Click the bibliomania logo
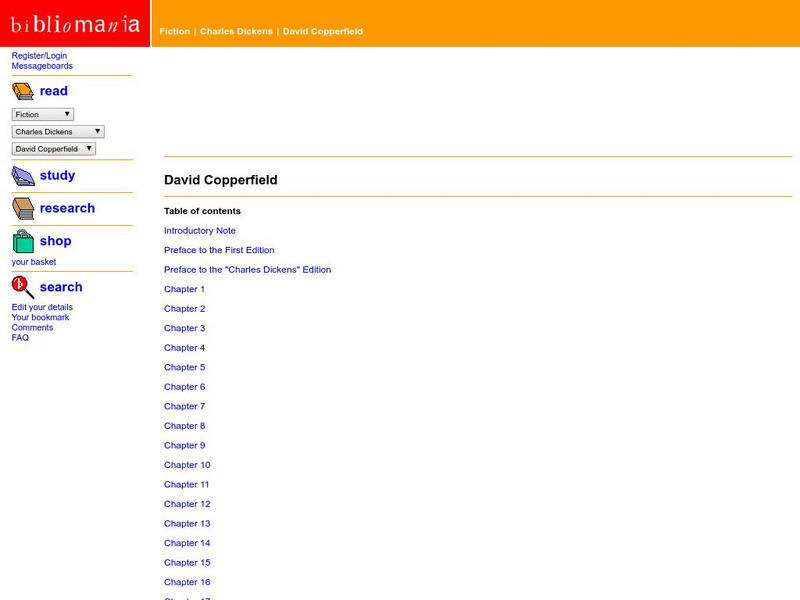The width and height of the screenshot is (800, 600). [x=75, y=23]
